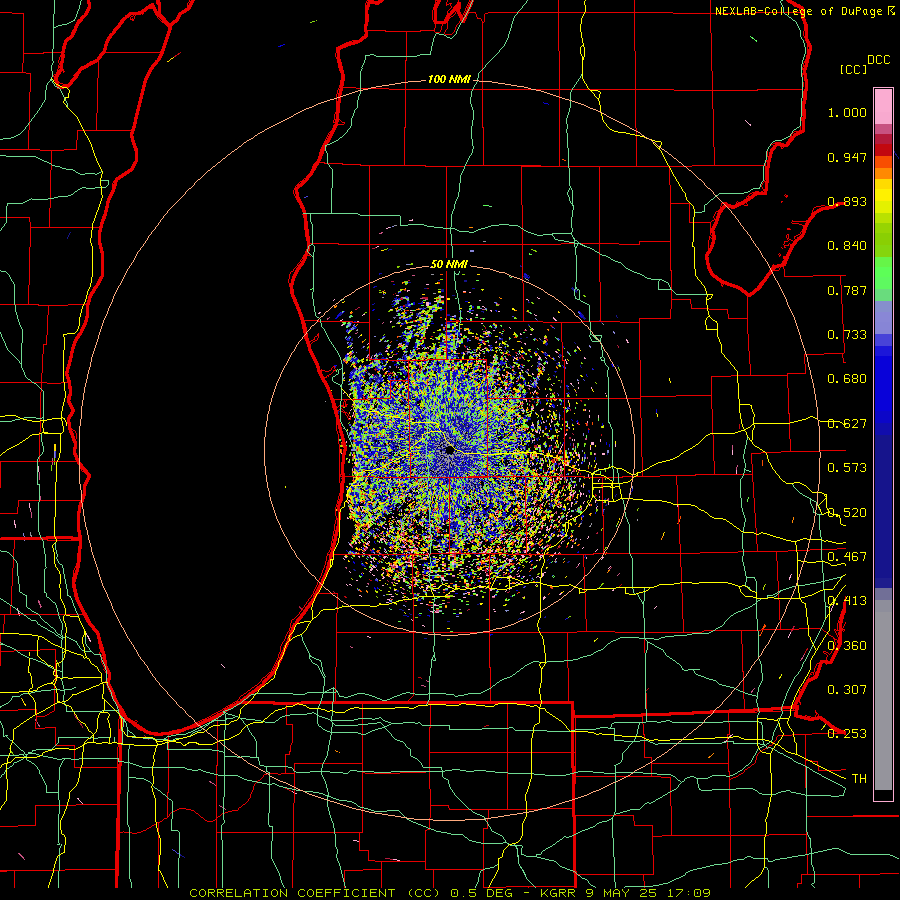Select the 0.733 scale value
Viewport: 900px width, 900px height.
[x=847, y=335]
